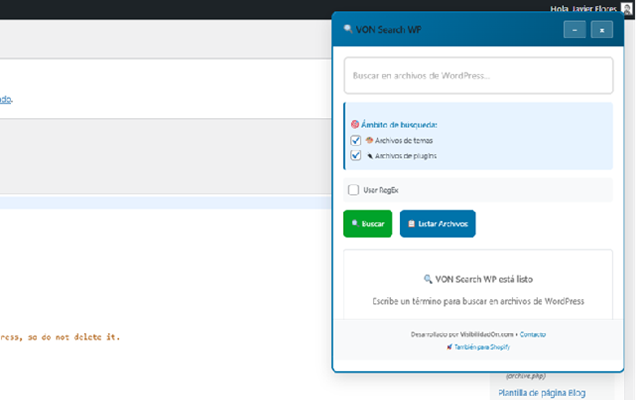The width and height of the screenshot is (640, 400).
Task: Focus the WordPress file search field
Action: pyautogui.click(x=478, y=76)
